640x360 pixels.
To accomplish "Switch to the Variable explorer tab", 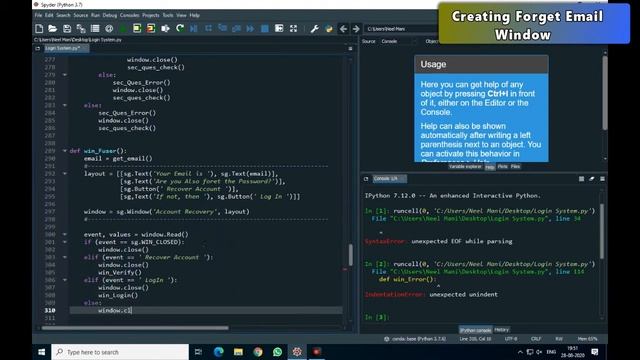I will click(465, 167).
